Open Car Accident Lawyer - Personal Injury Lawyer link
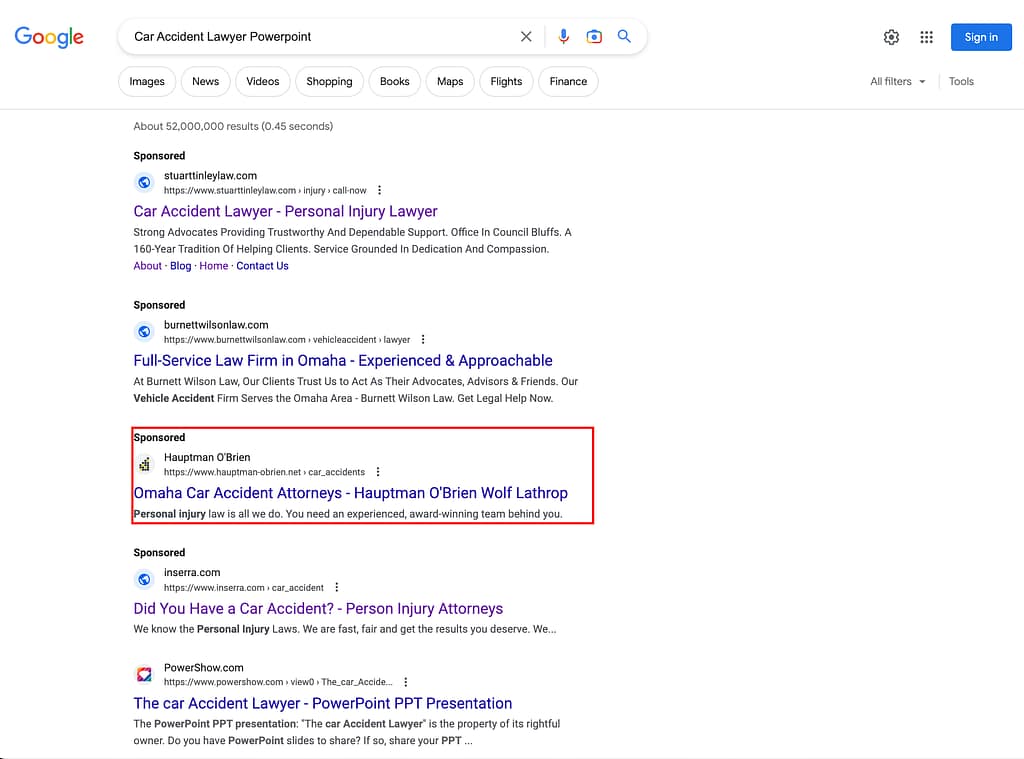Image resolution: width=1024 pixels, height=759 pixels. (285, 212)
